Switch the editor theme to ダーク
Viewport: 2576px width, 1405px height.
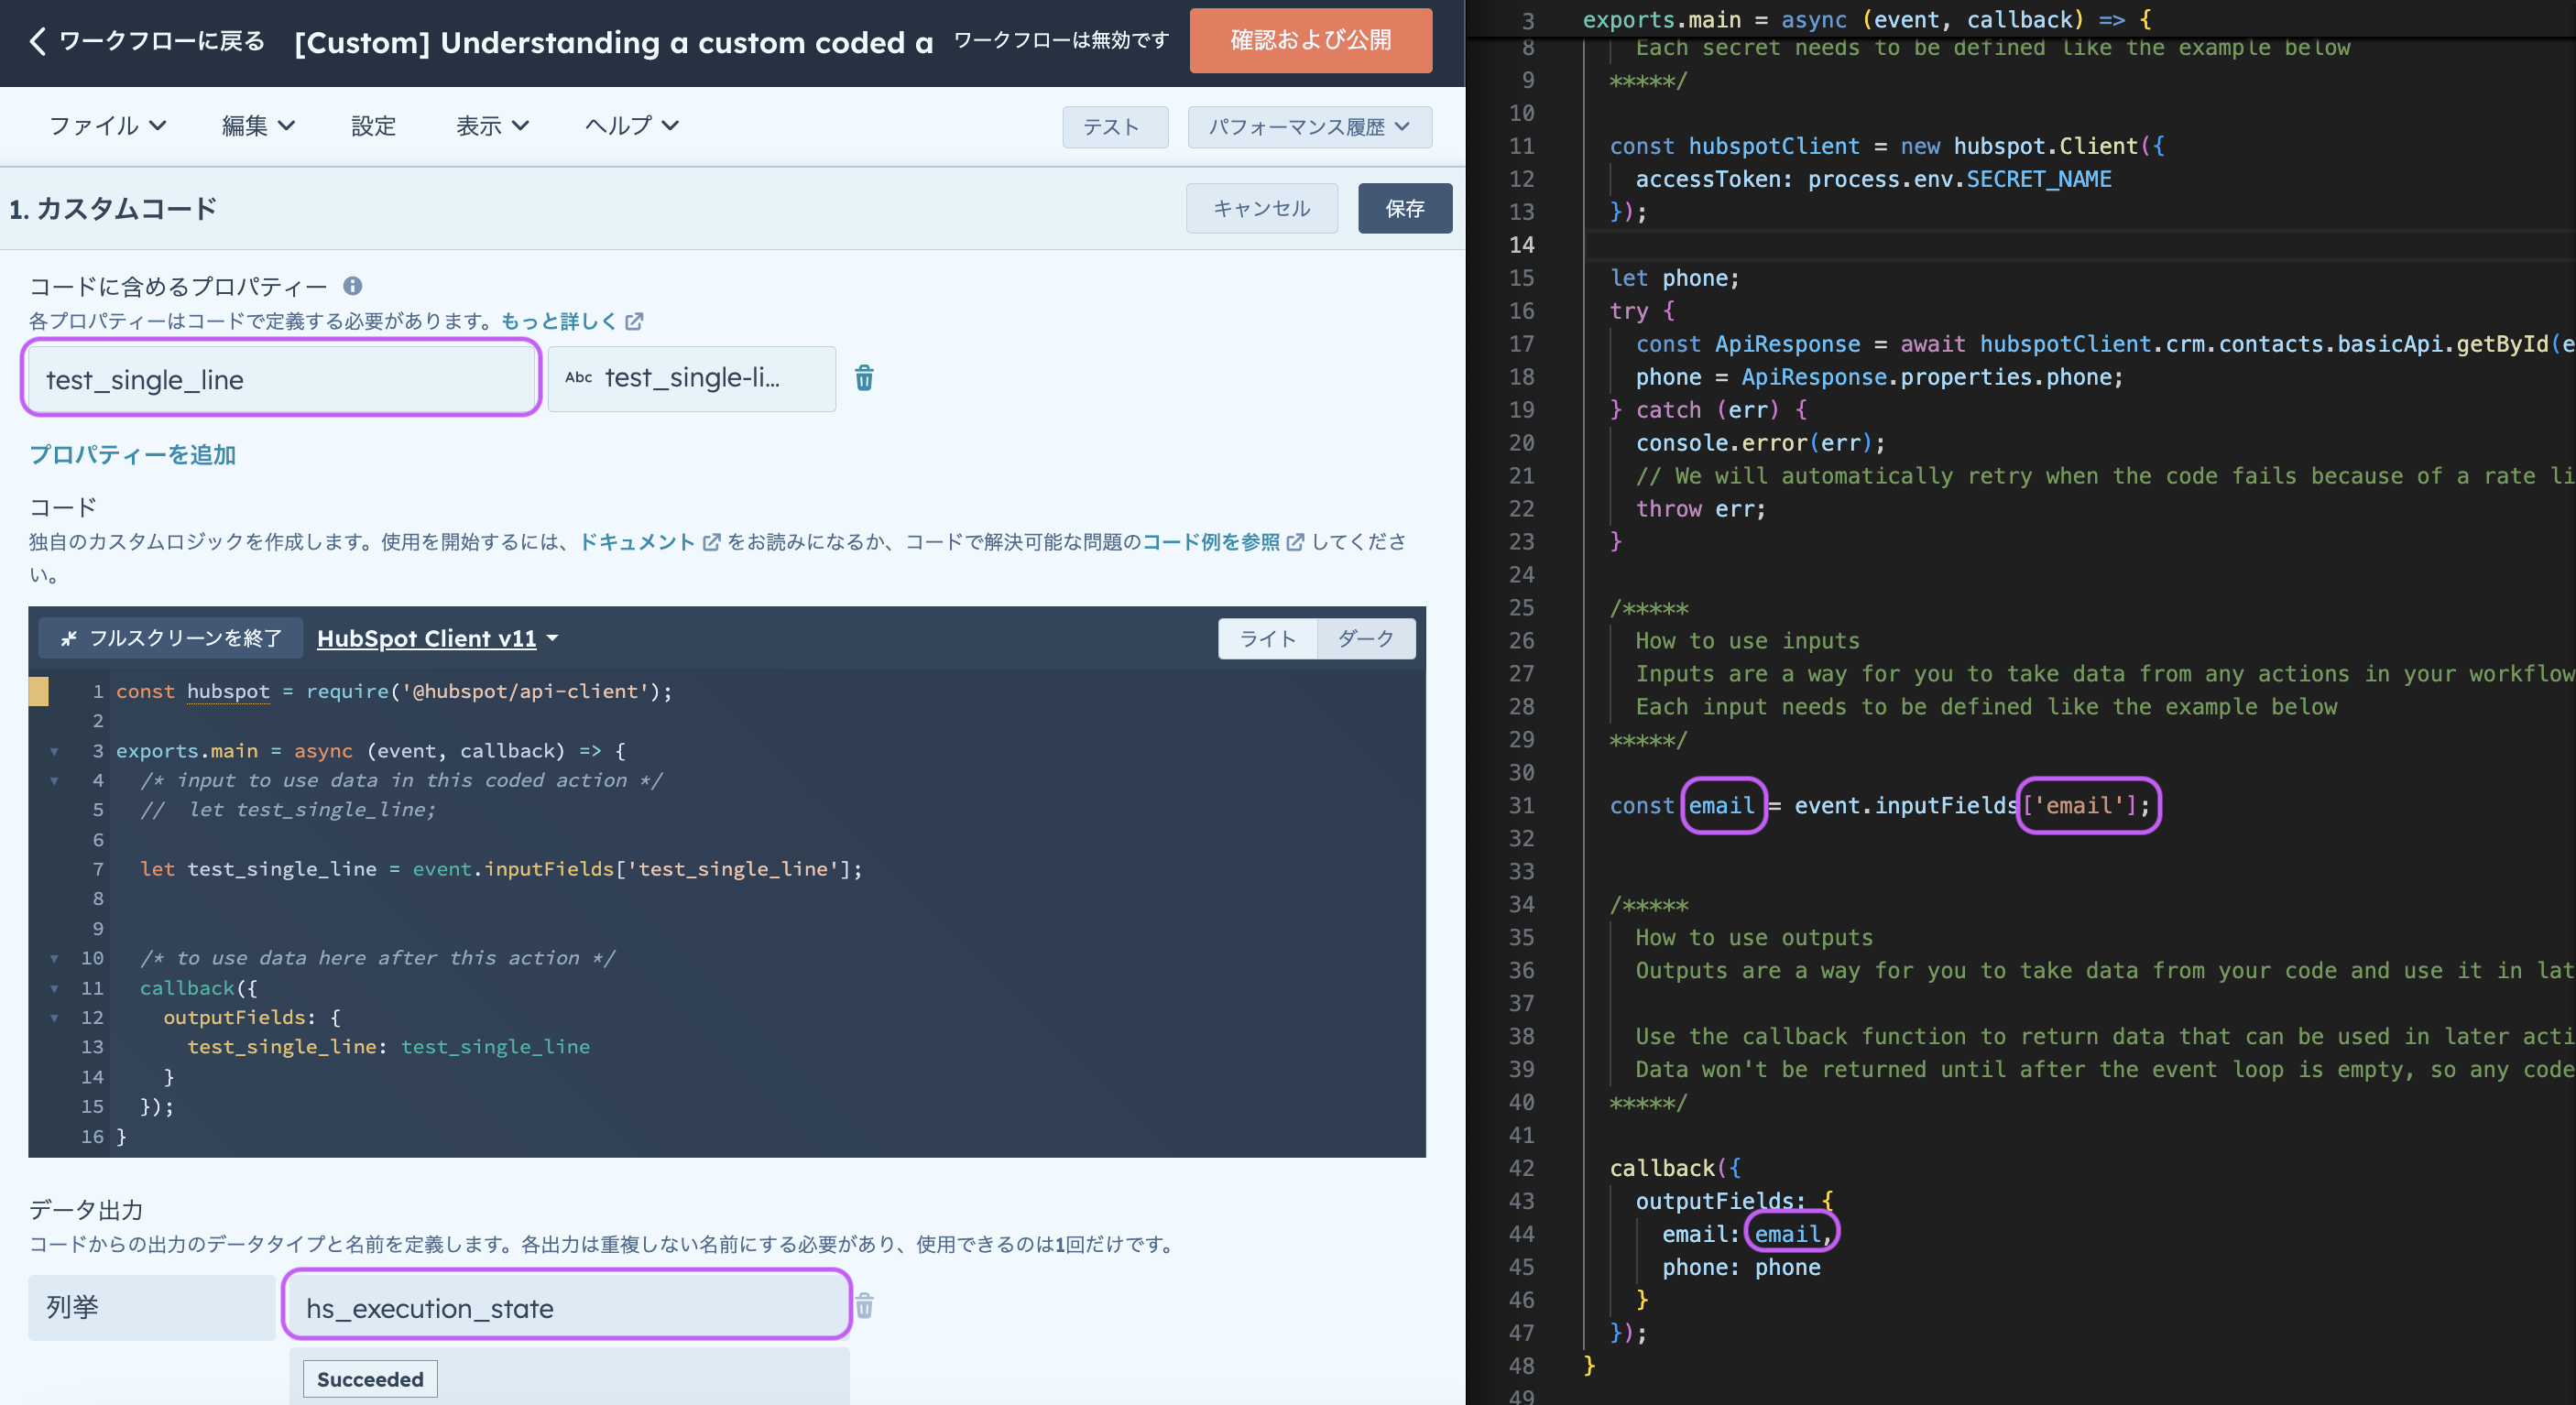click(x=1365, y=638)
